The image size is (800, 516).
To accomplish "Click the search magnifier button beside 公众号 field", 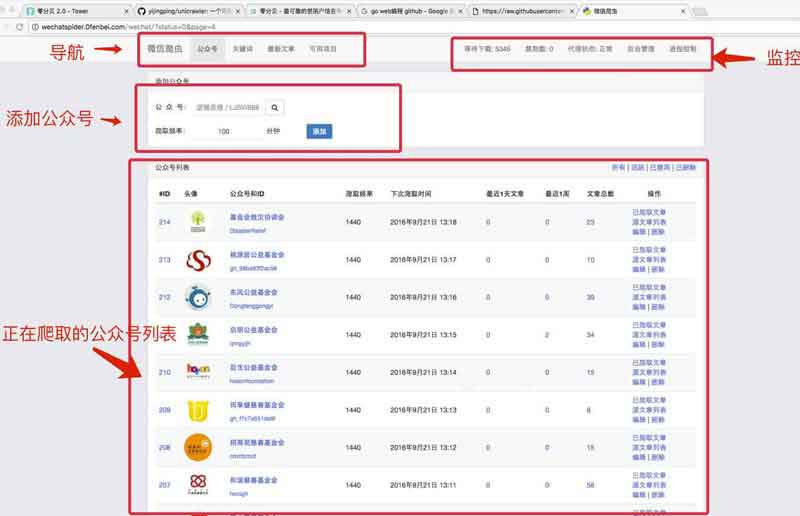I will [275, 108].
